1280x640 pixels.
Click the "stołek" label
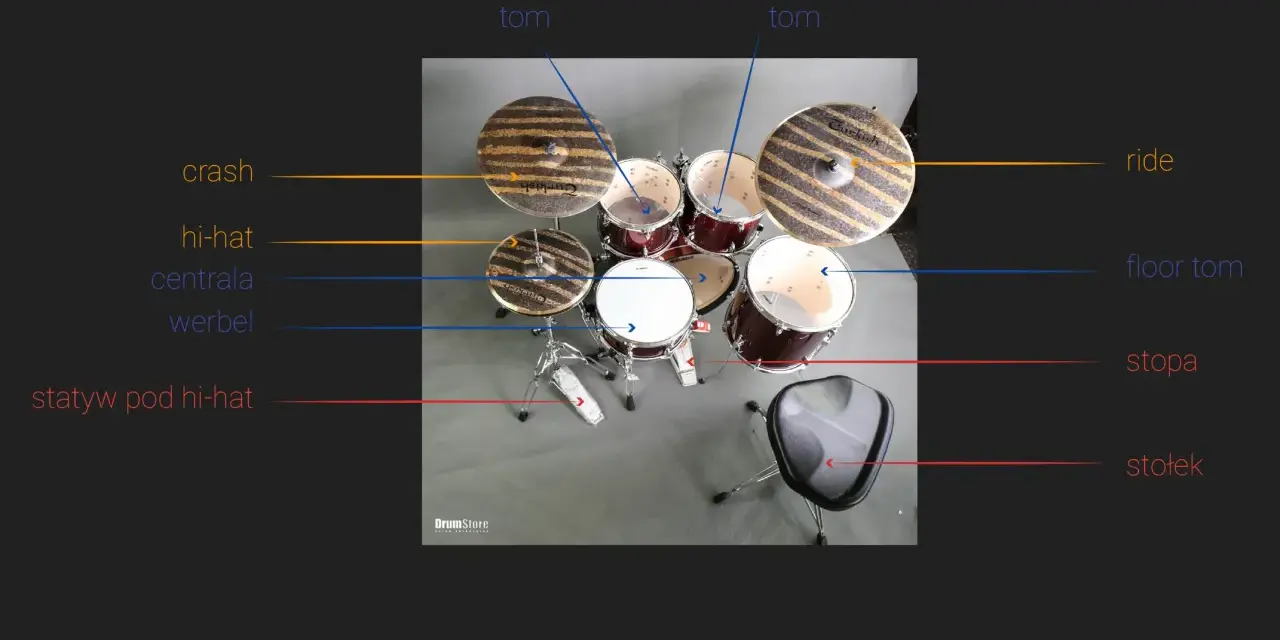click(1164, 465)
